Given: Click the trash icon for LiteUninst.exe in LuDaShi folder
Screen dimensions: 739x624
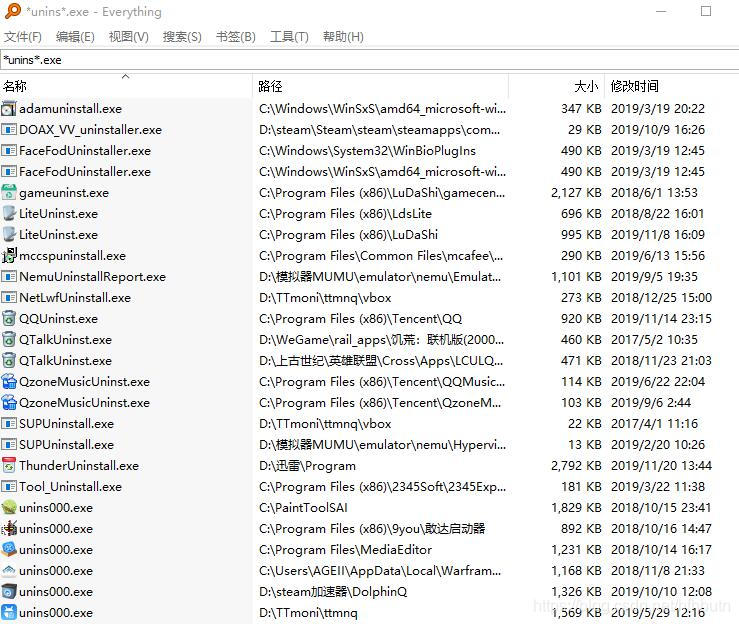Looking at the screenshot, I should [x=8, y=235].
